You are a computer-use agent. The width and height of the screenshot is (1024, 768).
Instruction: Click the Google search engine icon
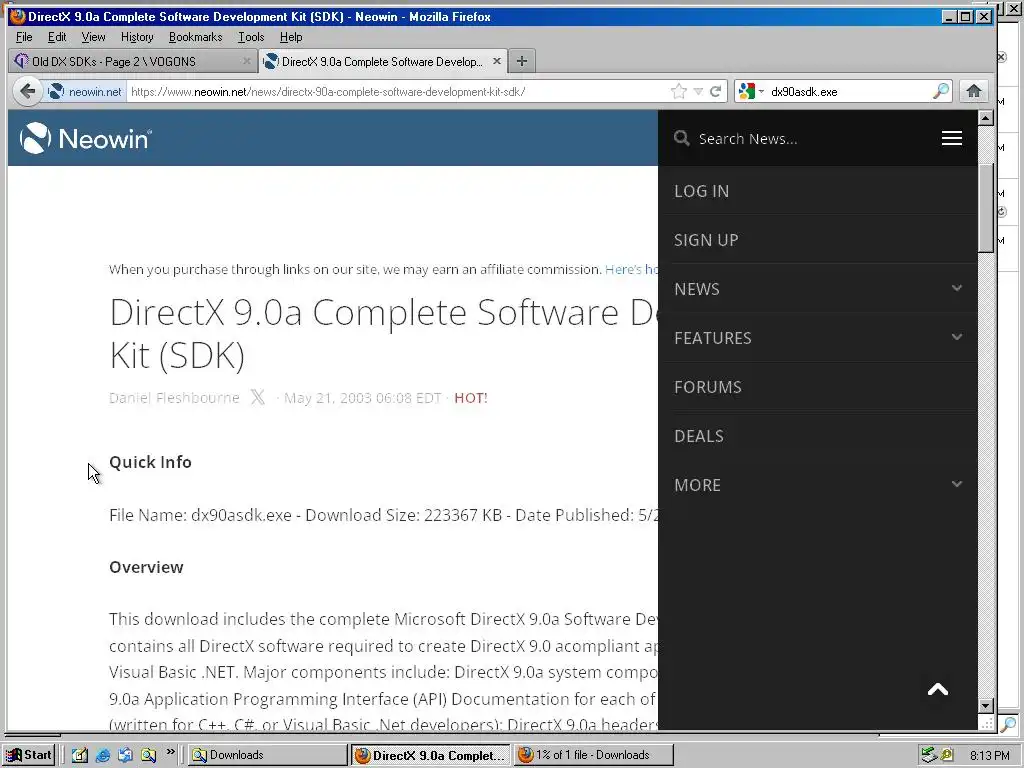tap(746, 91)
